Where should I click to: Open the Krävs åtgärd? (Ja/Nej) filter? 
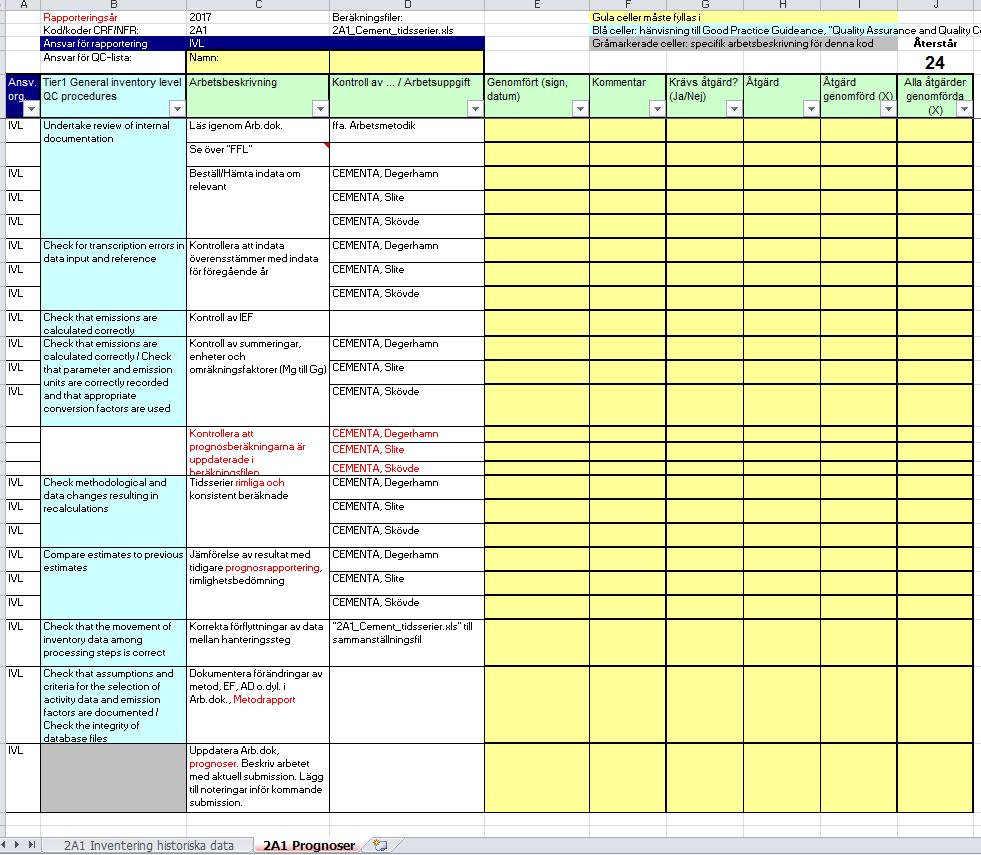point(734,109)
